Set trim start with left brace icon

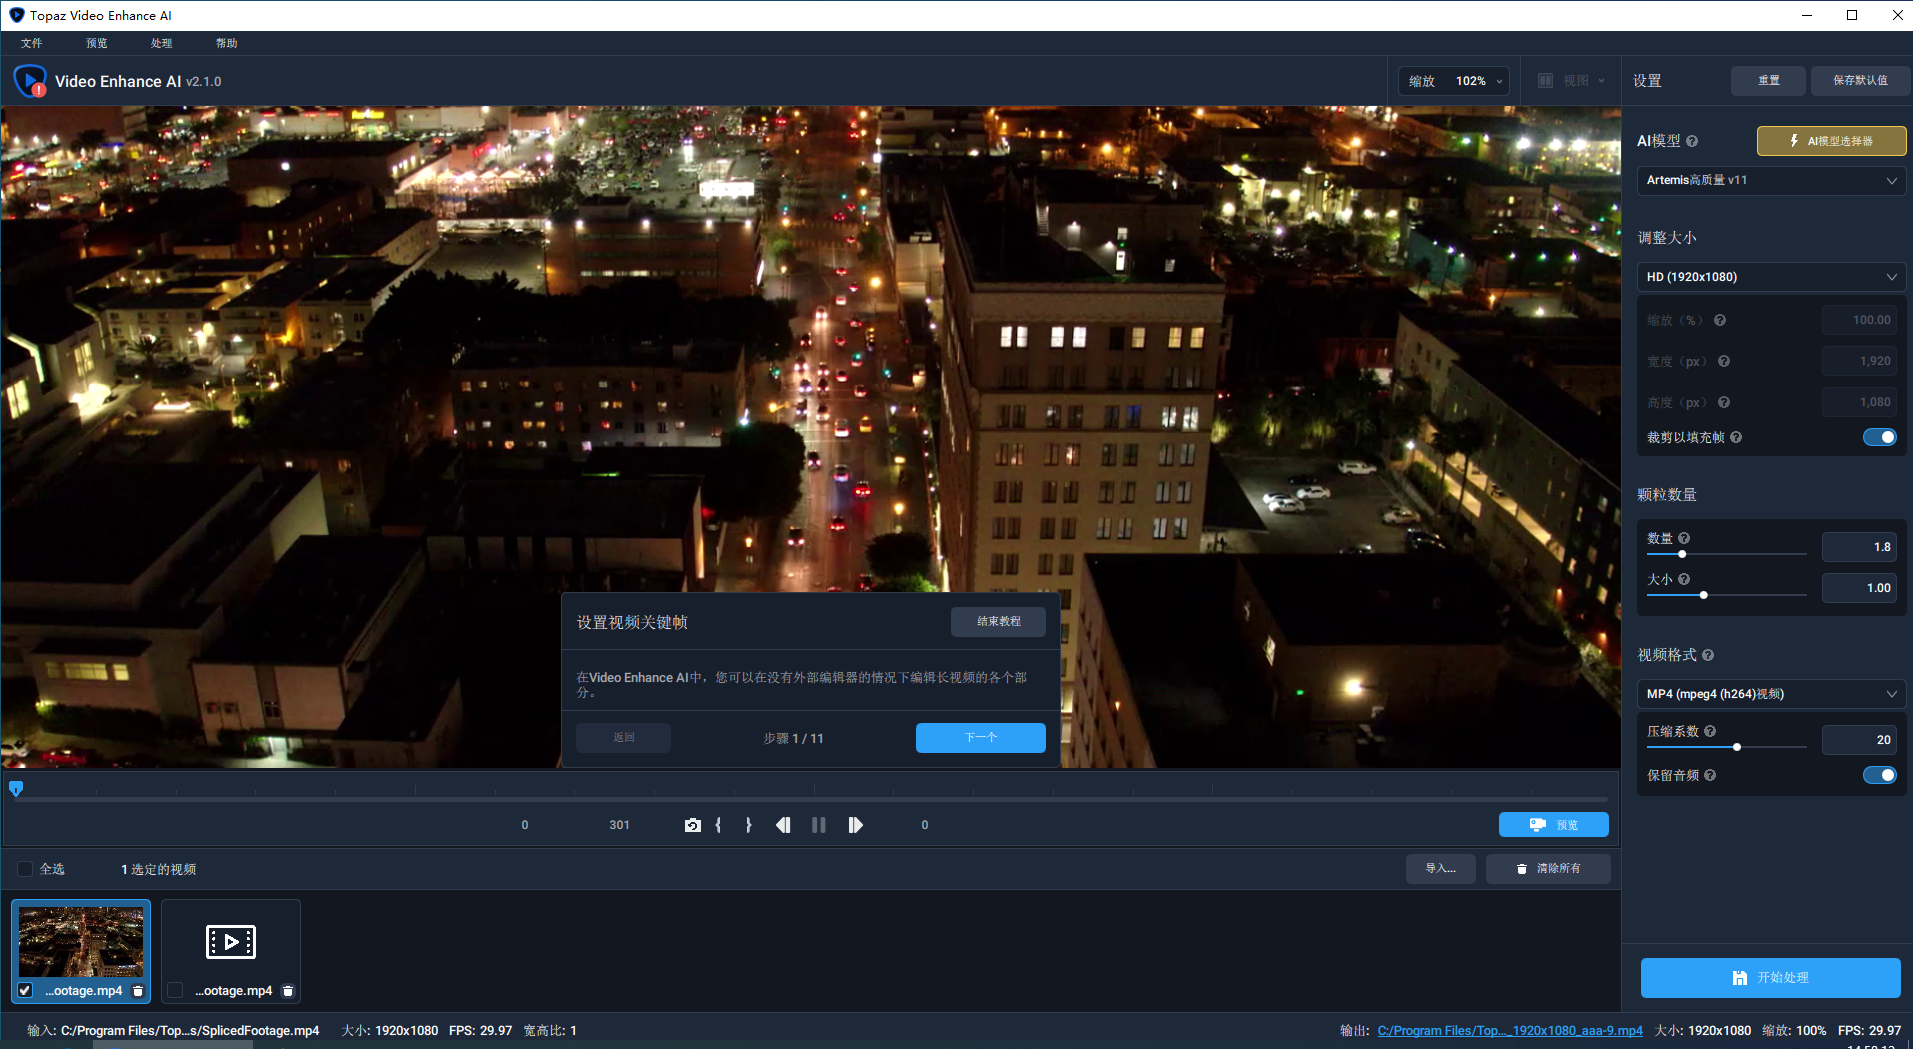click(x=718, y=825)
